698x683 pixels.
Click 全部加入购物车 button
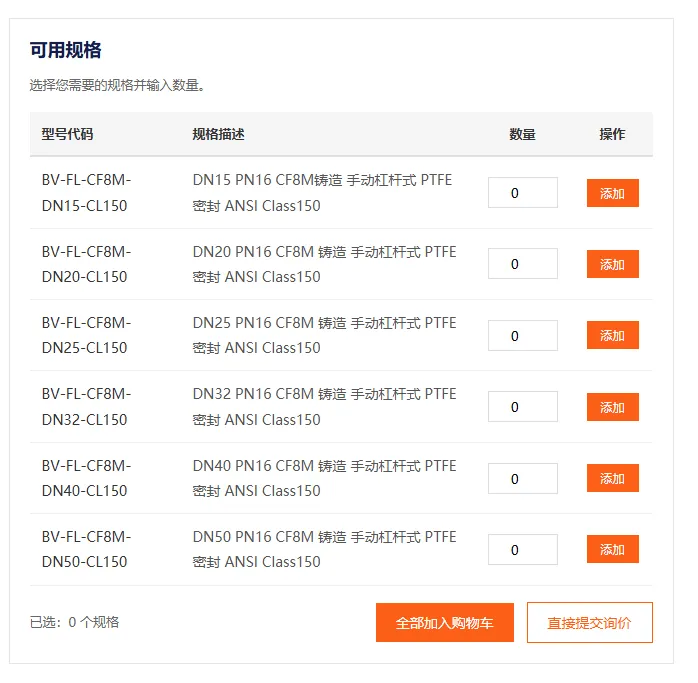click(445, 622)
